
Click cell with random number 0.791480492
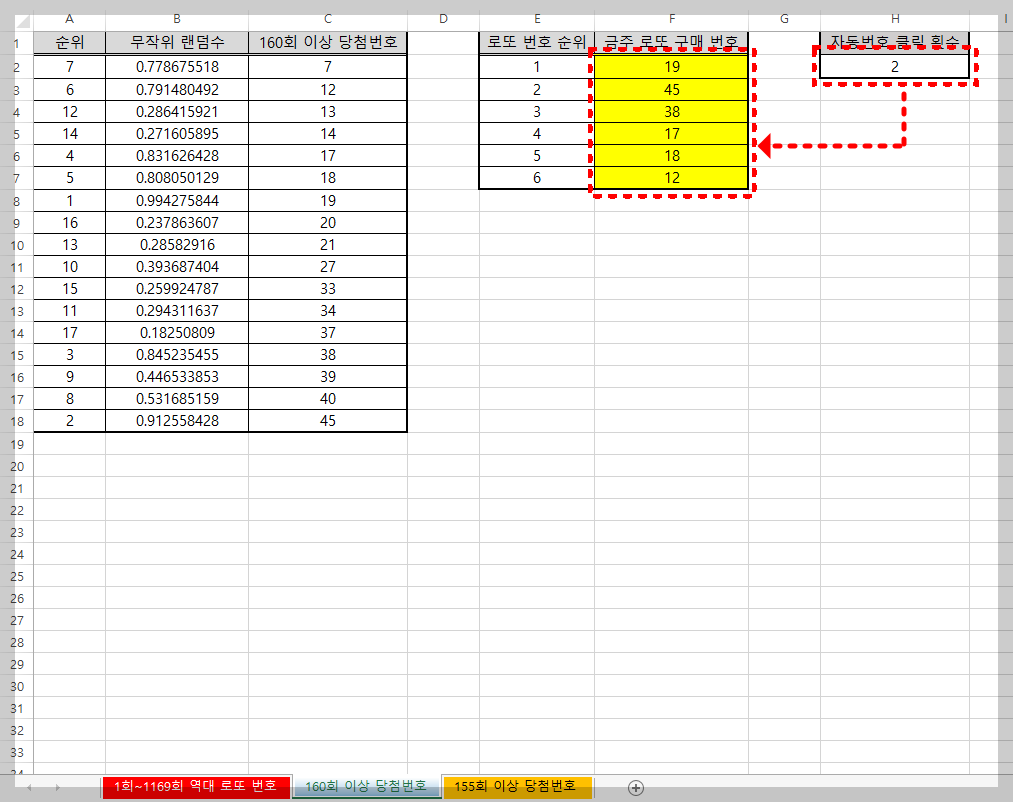[x=177, y=89]
